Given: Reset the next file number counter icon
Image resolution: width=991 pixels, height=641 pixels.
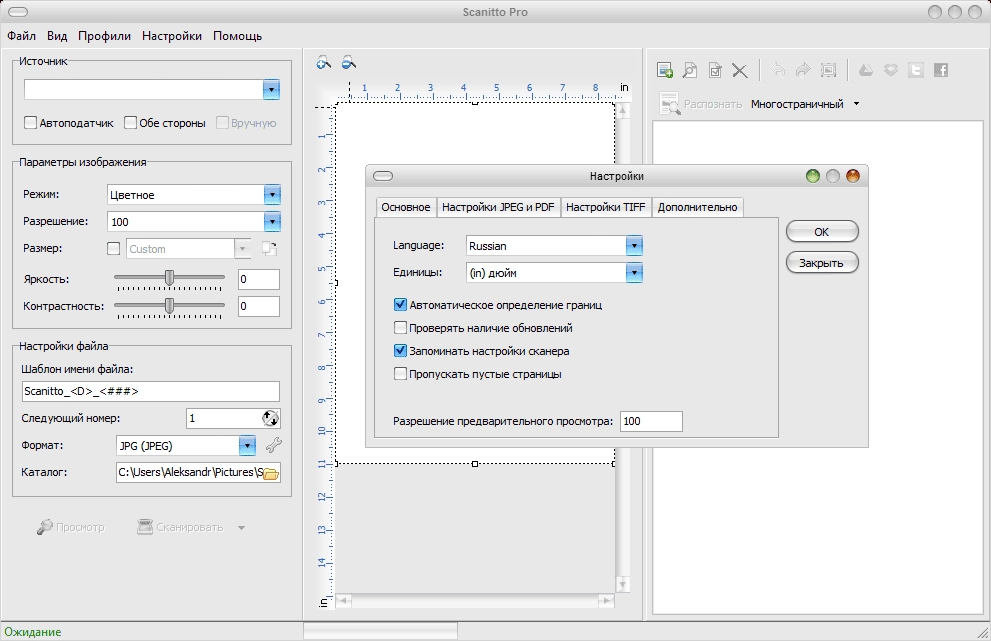Looking at the screenshot, I should coord(270,418).
